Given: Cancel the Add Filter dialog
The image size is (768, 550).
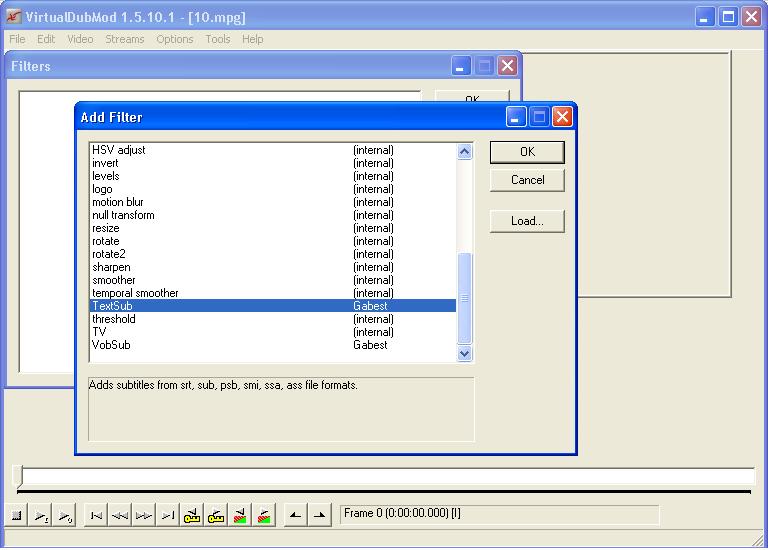Looking at the screenshot, I should (527, 180).
